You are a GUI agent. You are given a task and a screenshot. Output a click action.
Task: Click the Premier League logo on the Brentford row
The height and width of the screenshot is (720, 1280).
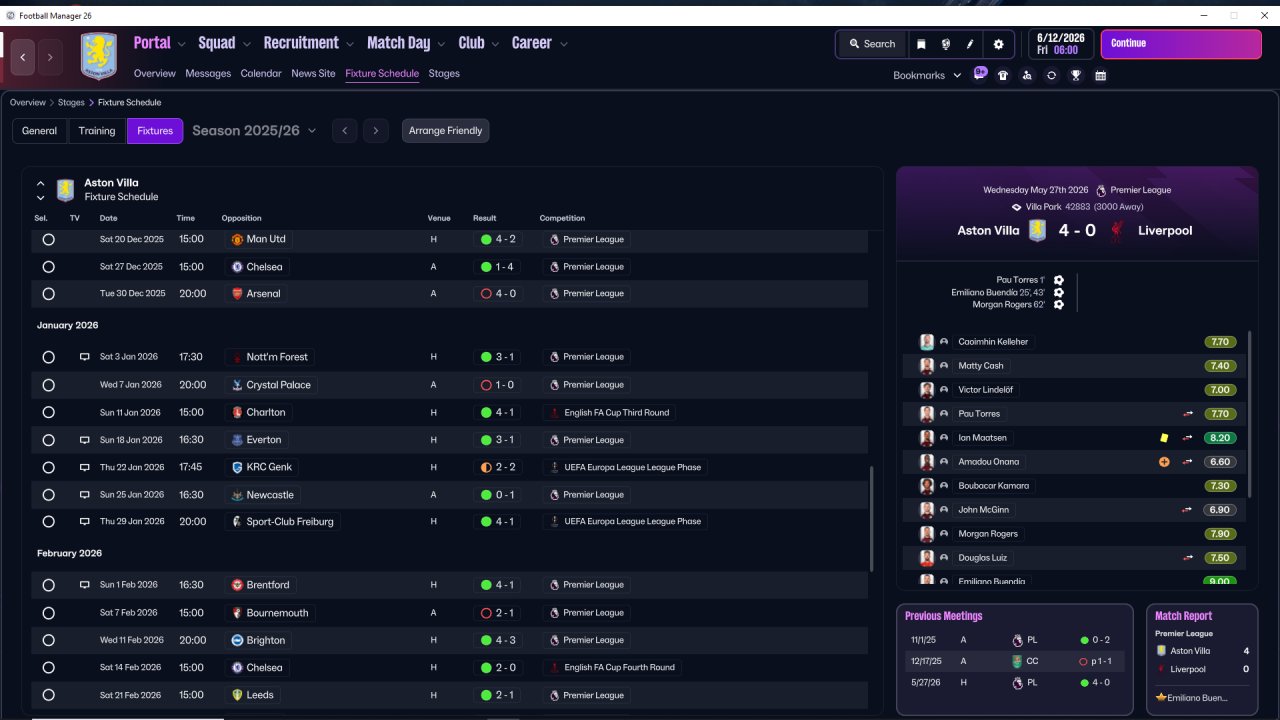coord(554,585)
